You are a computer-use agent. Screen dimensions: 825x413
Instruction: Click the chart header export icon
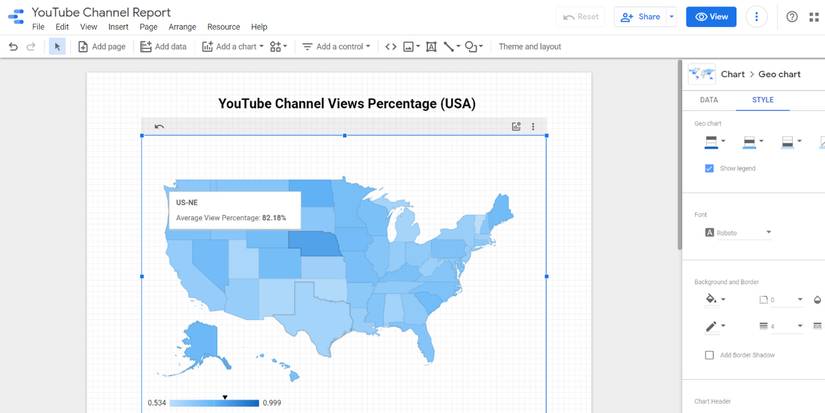[x=516, y=126]
